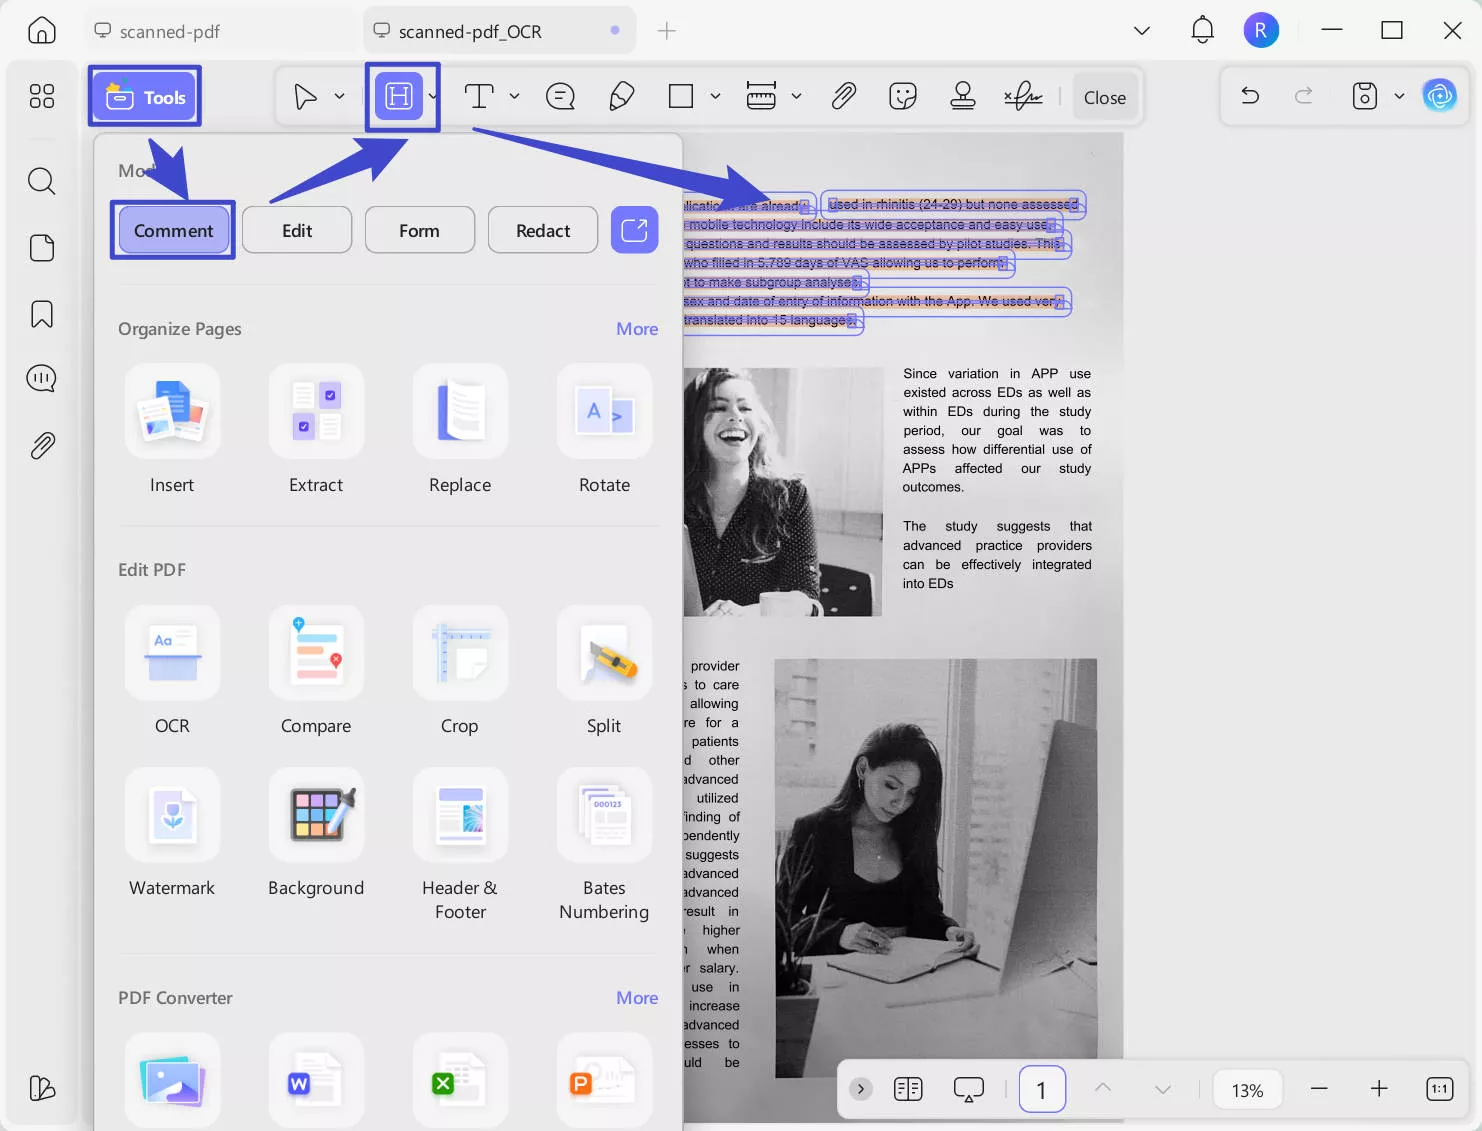Image resolution: width=1482 pixels, height=1131 pixels.
Task: Click More next to Organize Pages
Action: 637,328
